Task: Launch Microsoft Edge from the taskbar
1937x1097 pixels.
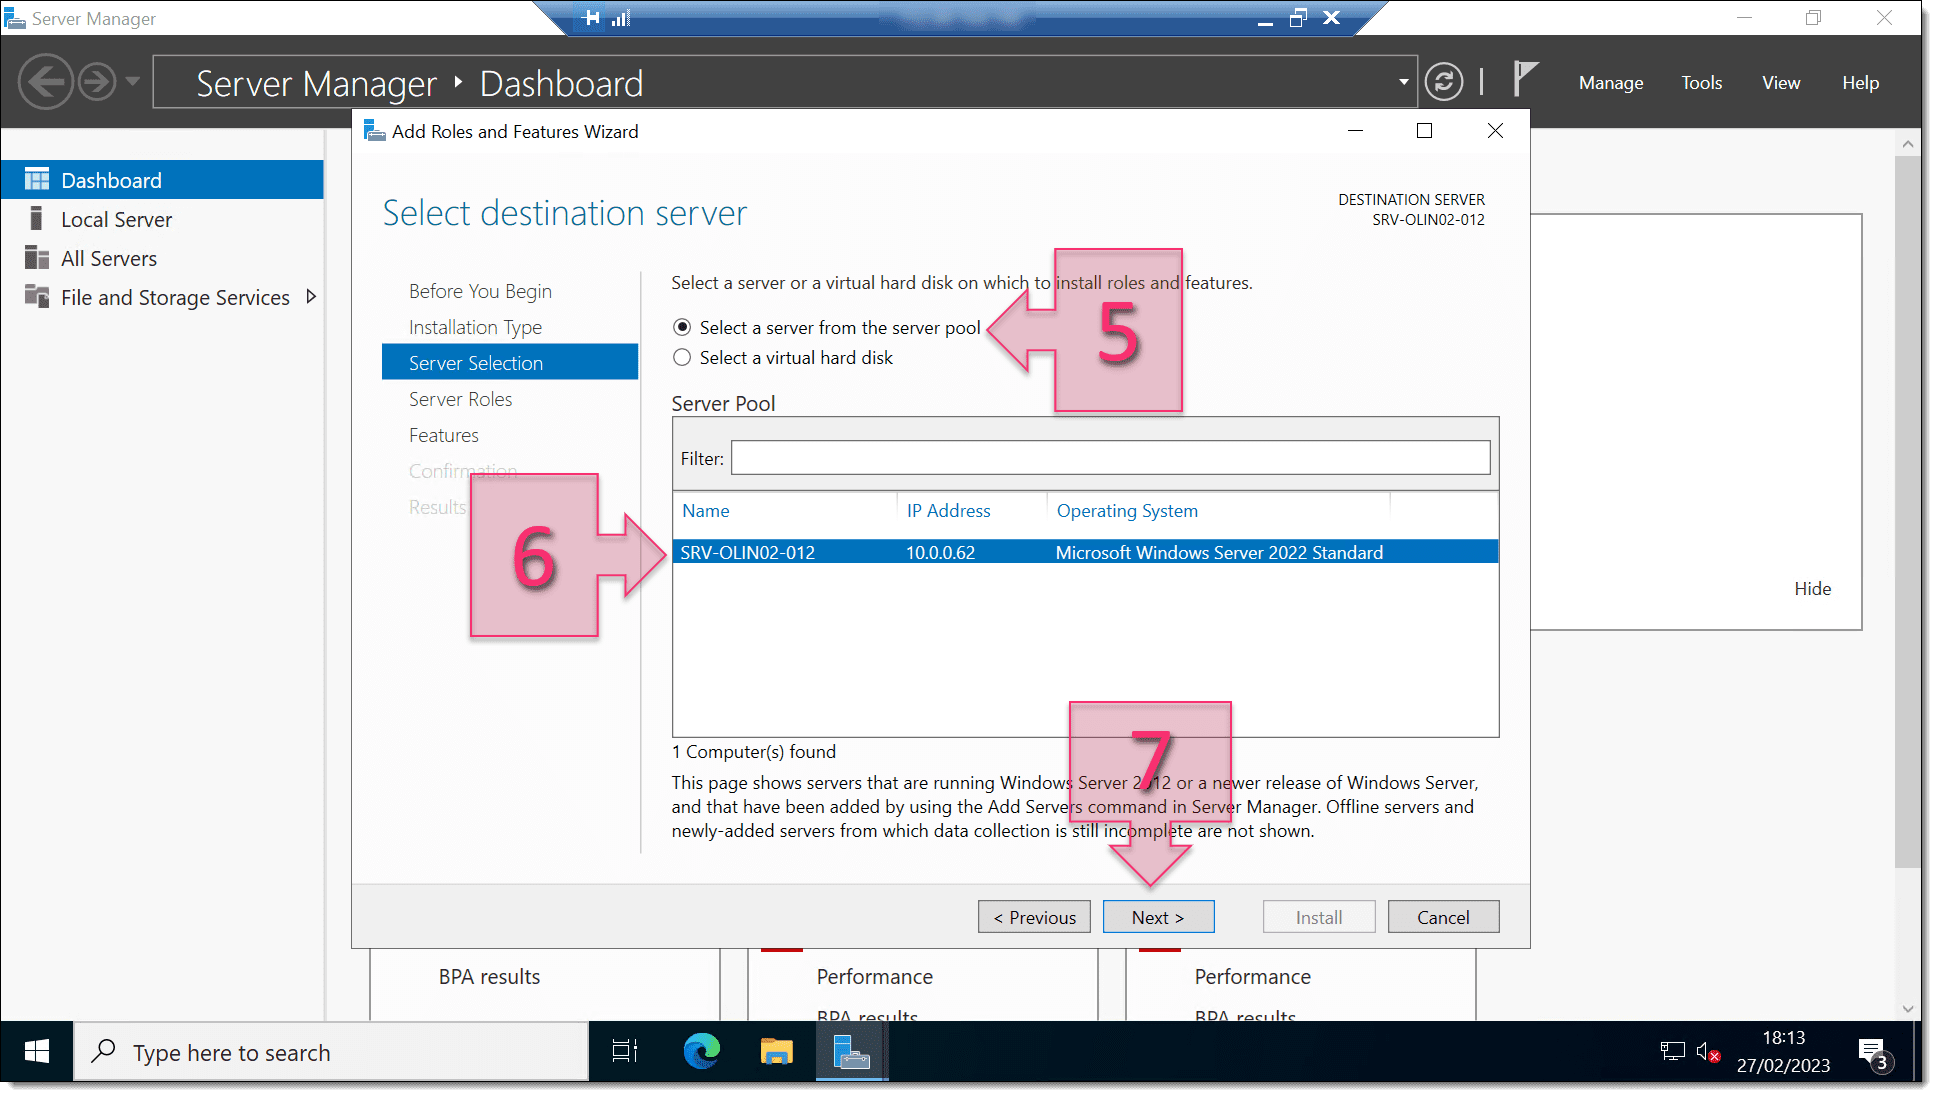Action: [x=701, y=1052]
